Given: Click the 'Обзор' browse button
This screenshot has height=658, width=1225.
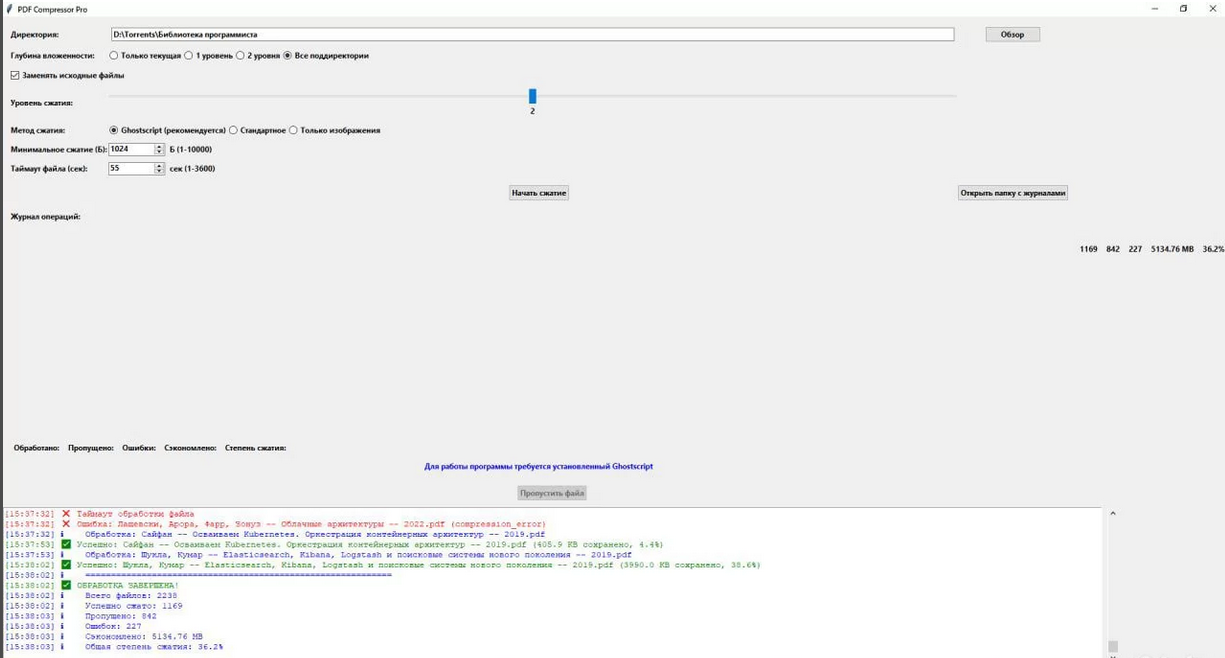Looking at the screenshot, I should pyautogui.click(x=1012, y=34).
